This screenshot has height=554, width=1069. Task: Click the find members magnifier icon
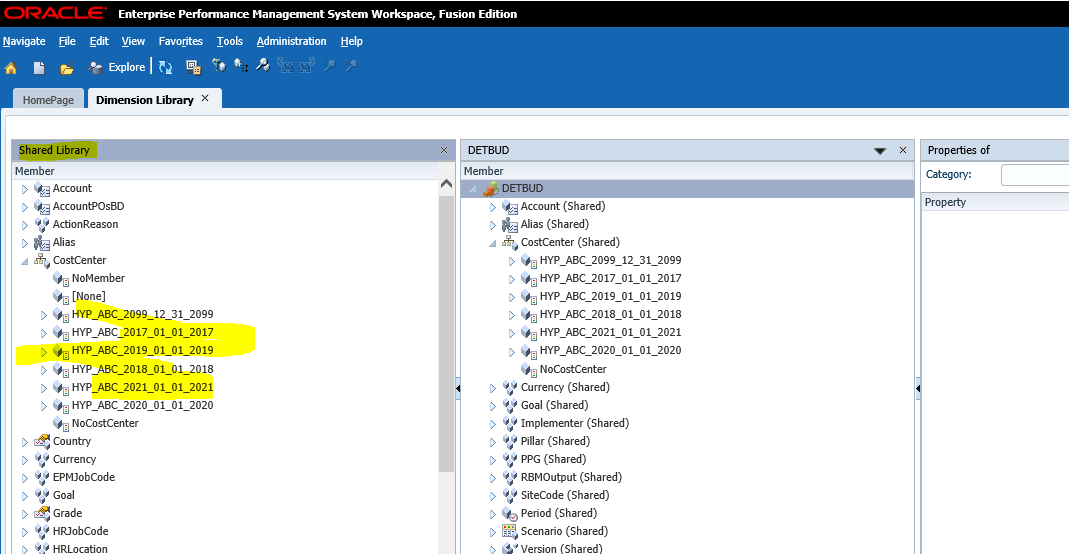point(262,65)
